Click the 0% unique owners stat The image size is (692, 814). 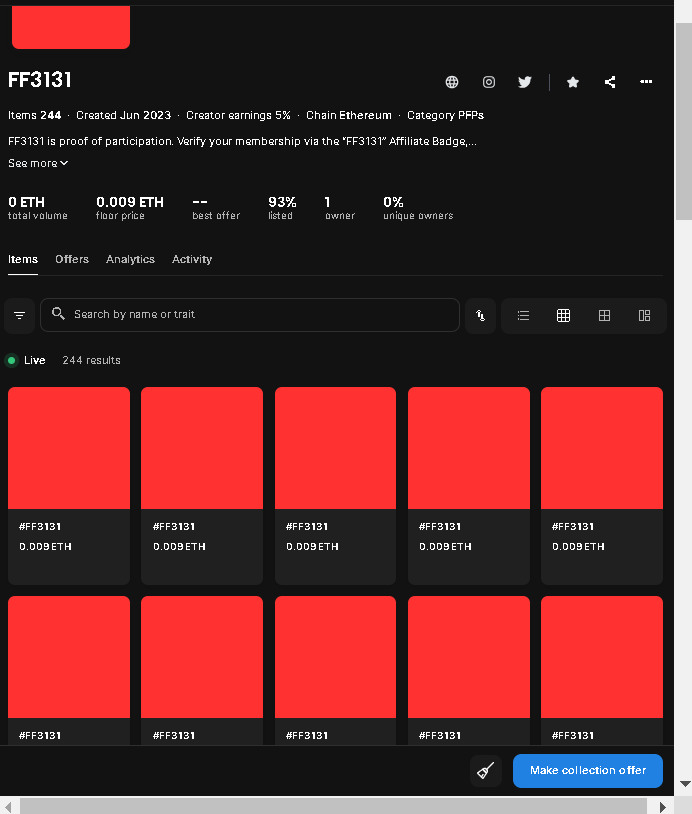coord(418,208)
